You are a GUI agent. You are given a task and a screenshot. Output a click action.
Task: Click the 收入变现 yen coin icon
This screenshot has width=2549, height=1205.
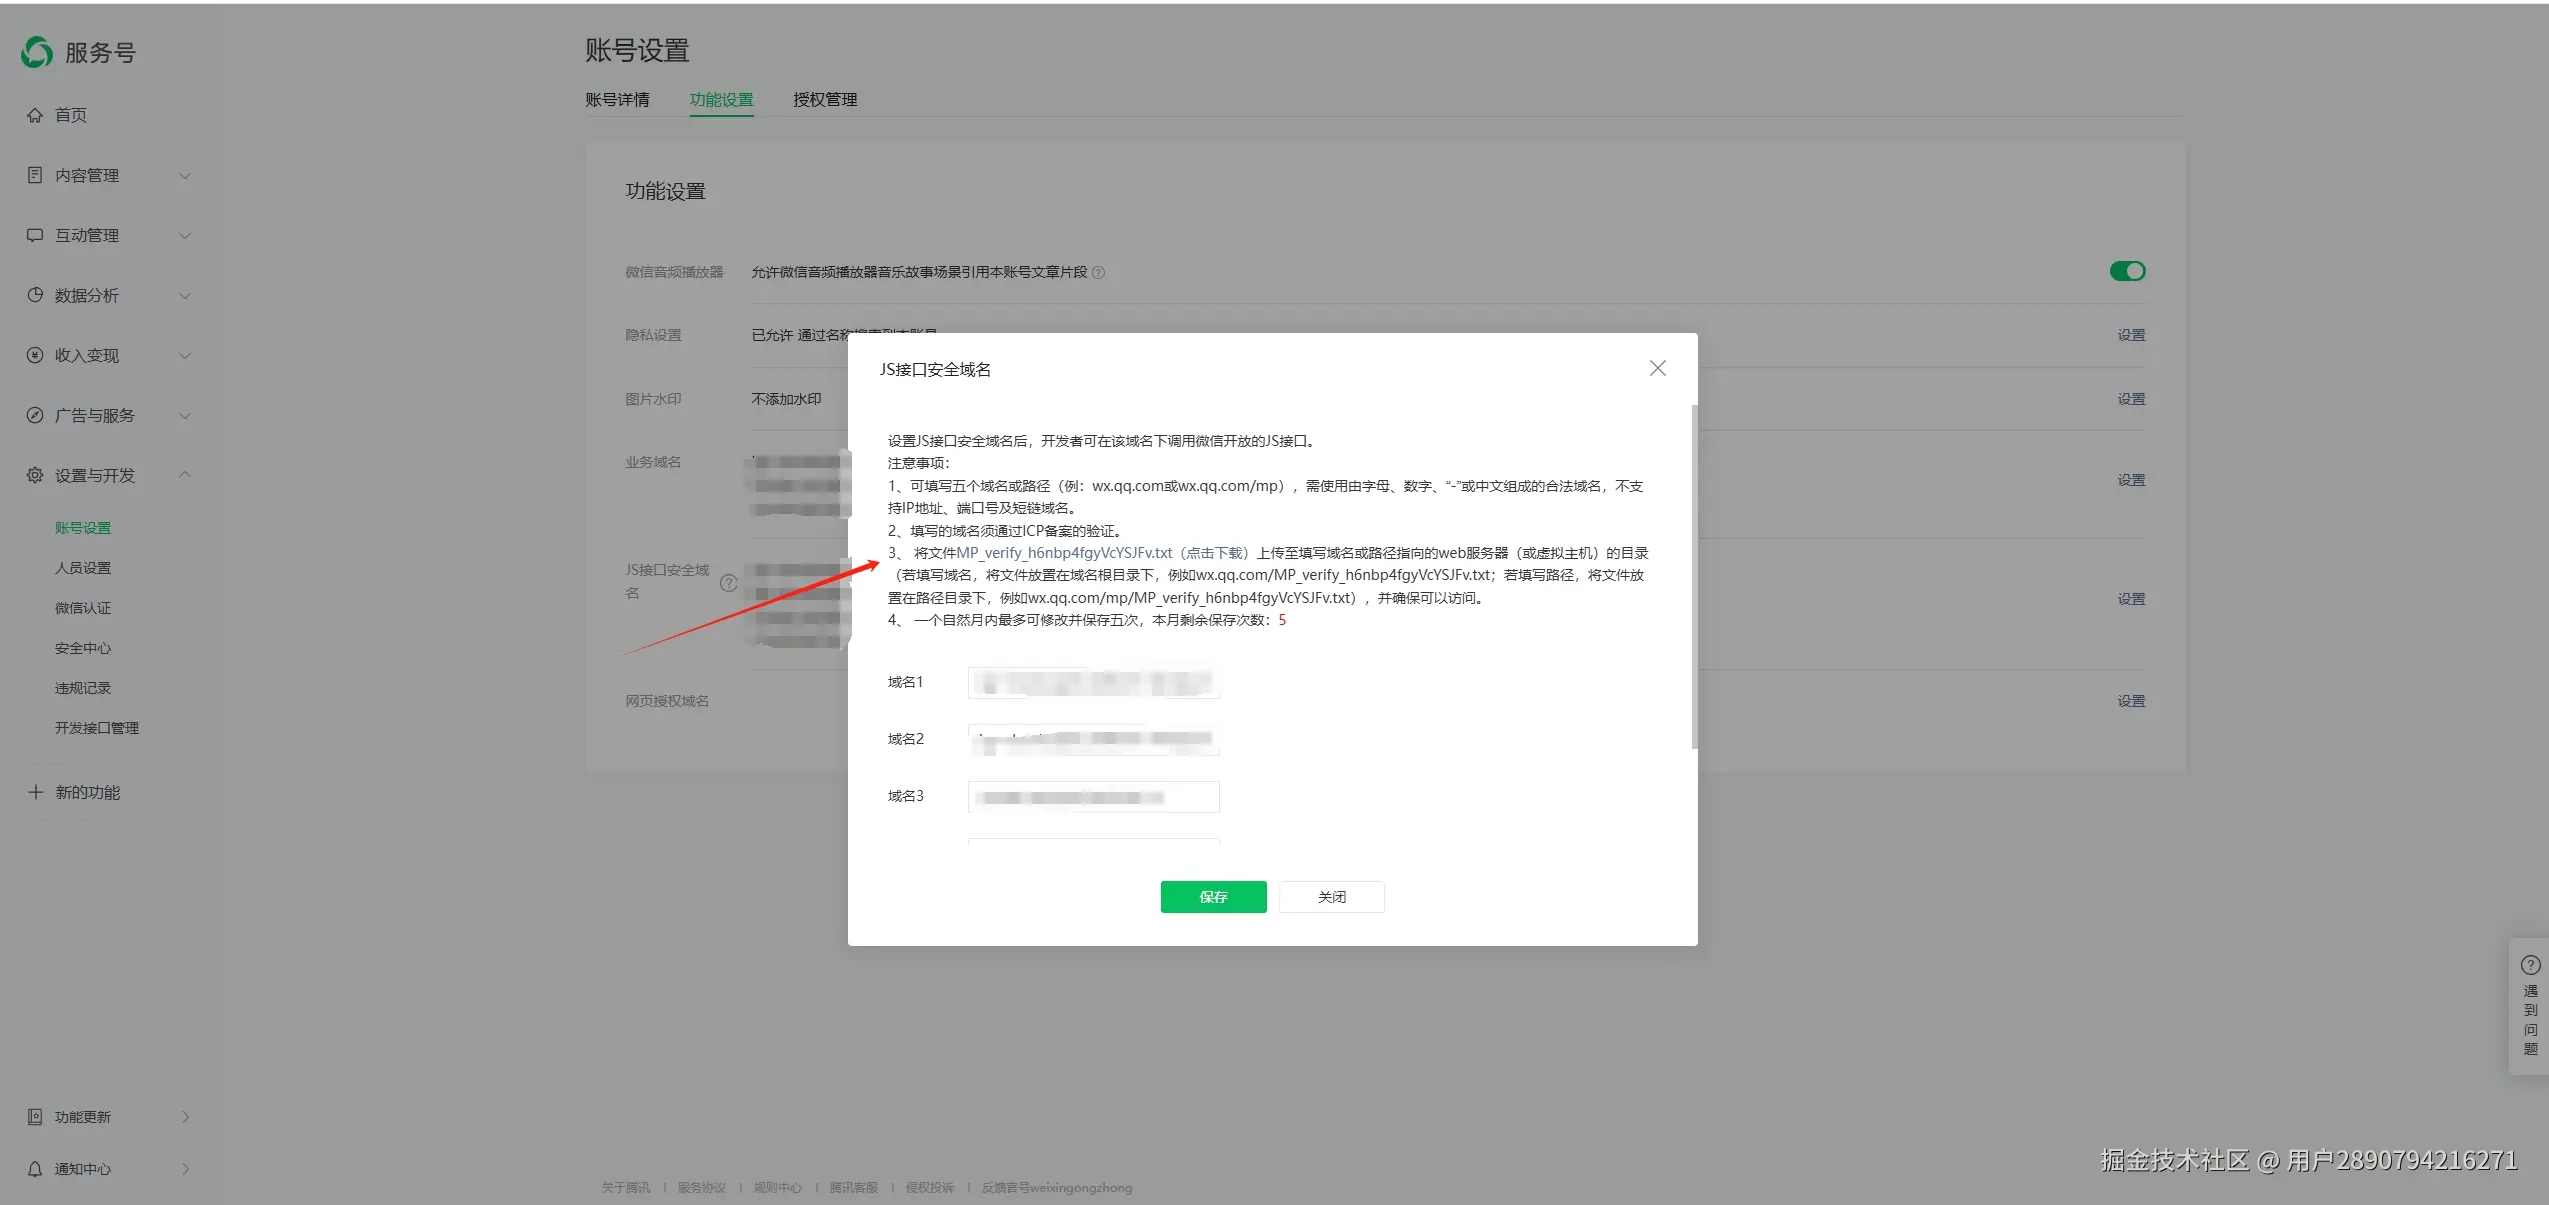point(35,355)
